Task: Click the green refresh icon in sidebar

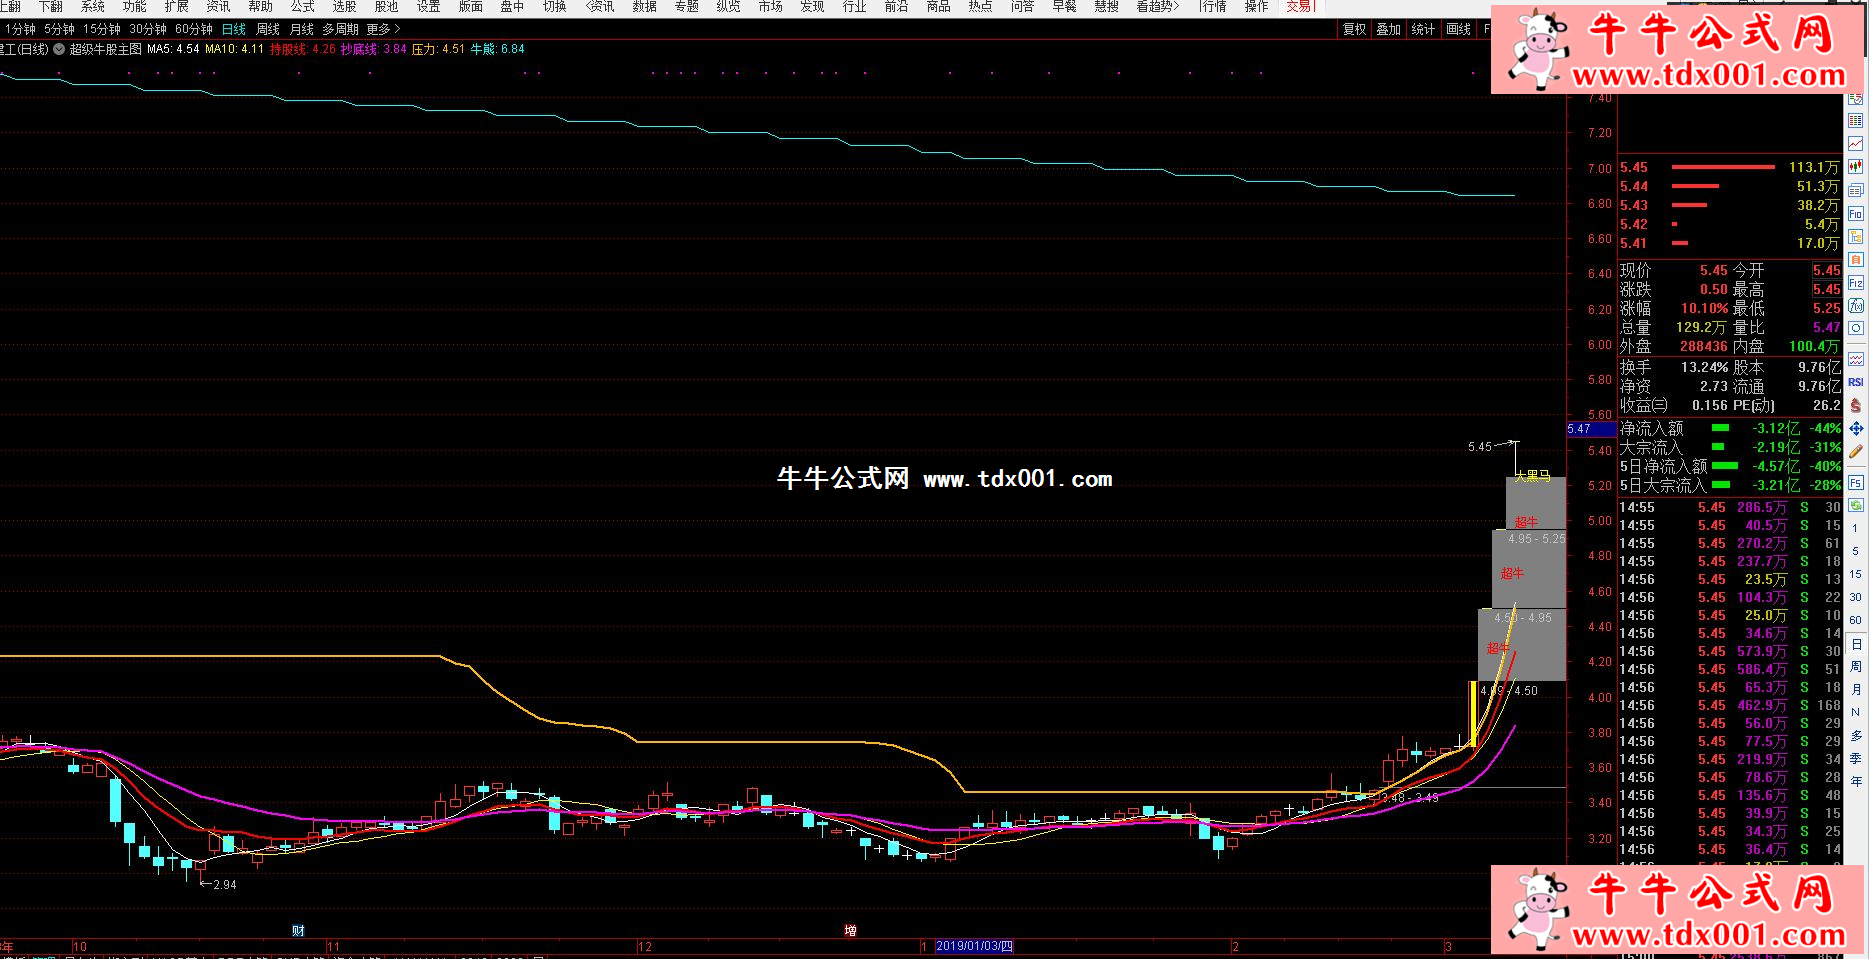Action: pyautogui.click(x=1855, y=506)
